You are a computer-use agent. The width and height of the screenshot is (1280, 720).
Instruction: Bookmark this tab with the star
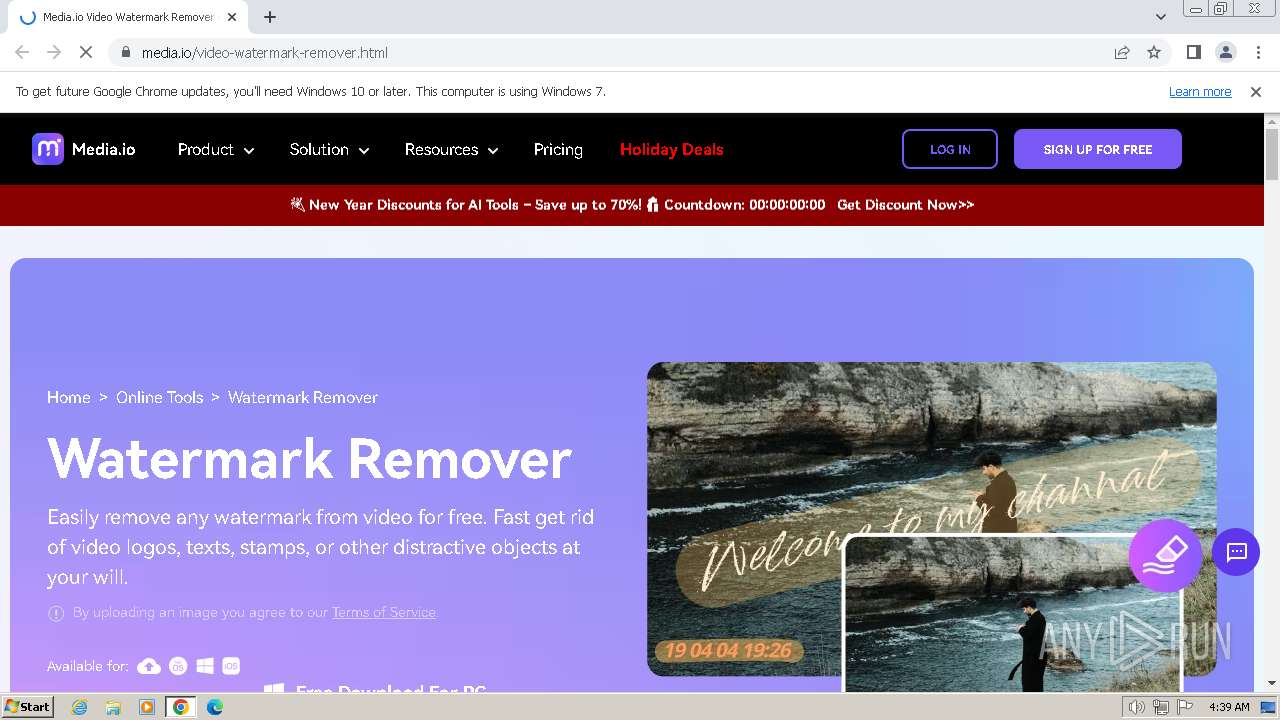pos(1154,52)
